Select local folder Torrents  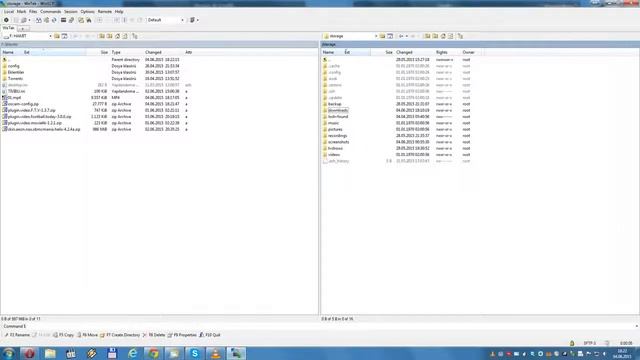point(16,79)
